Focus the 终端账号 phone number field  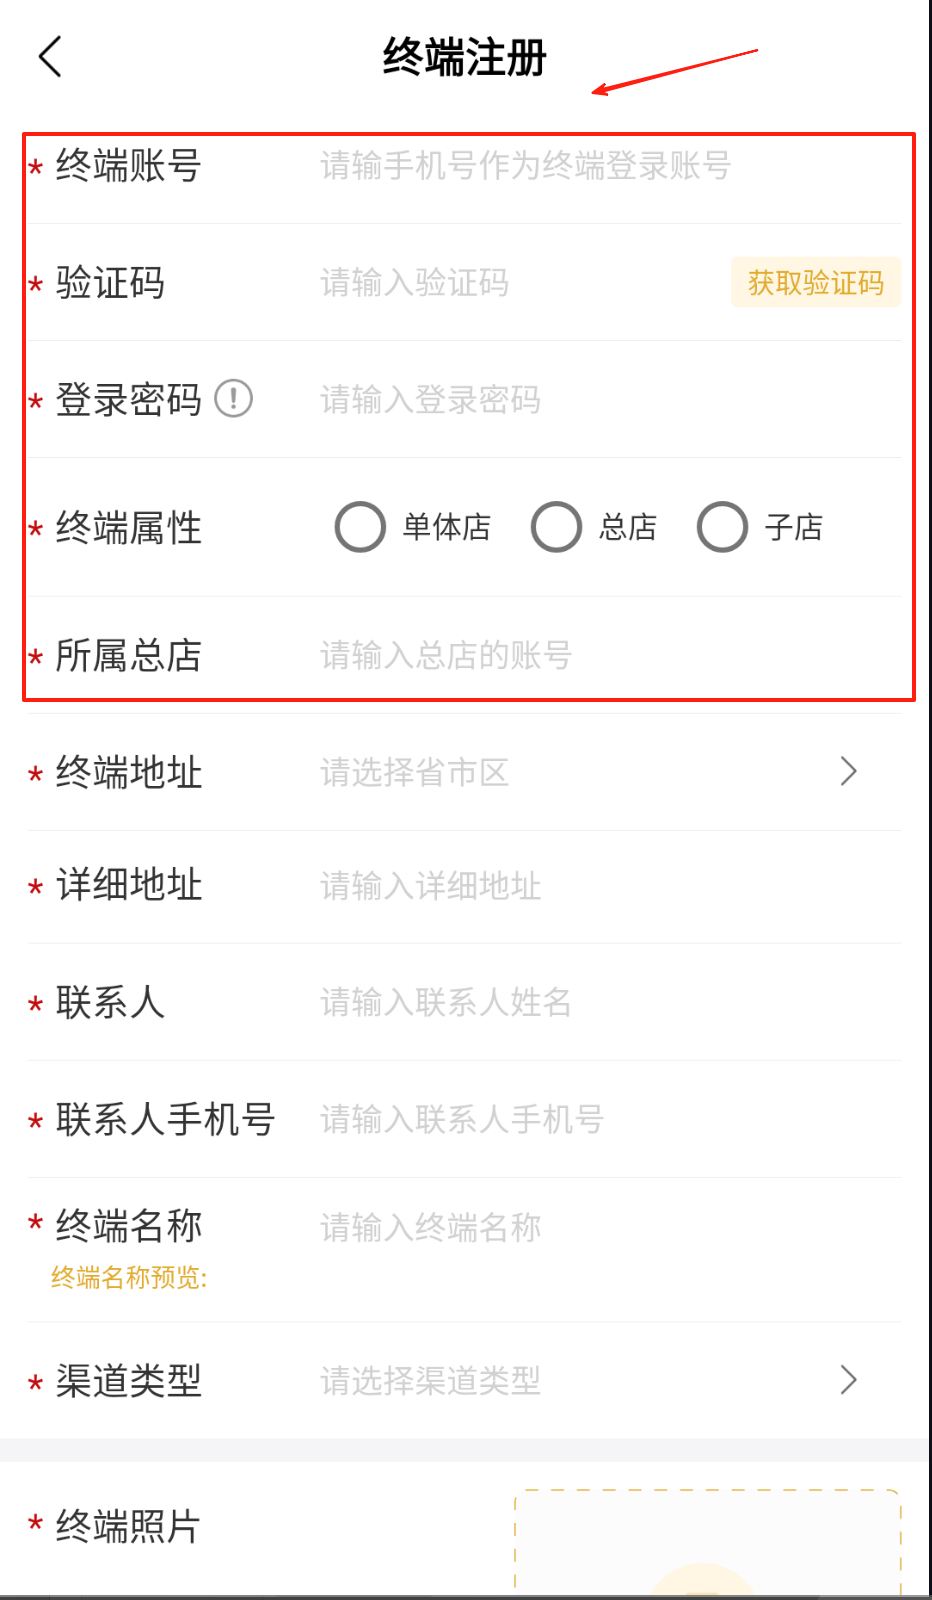525,165
